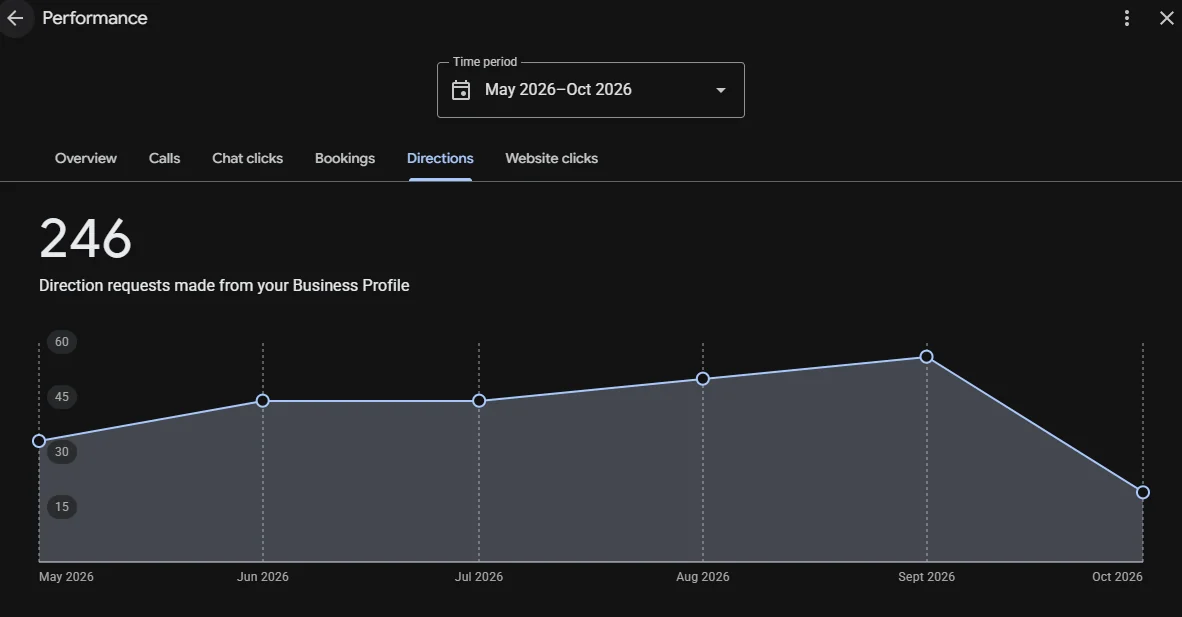The width and height of the screenshot is (1182, 617).
Task: Switch to the Overview tab
Action: 86,158
